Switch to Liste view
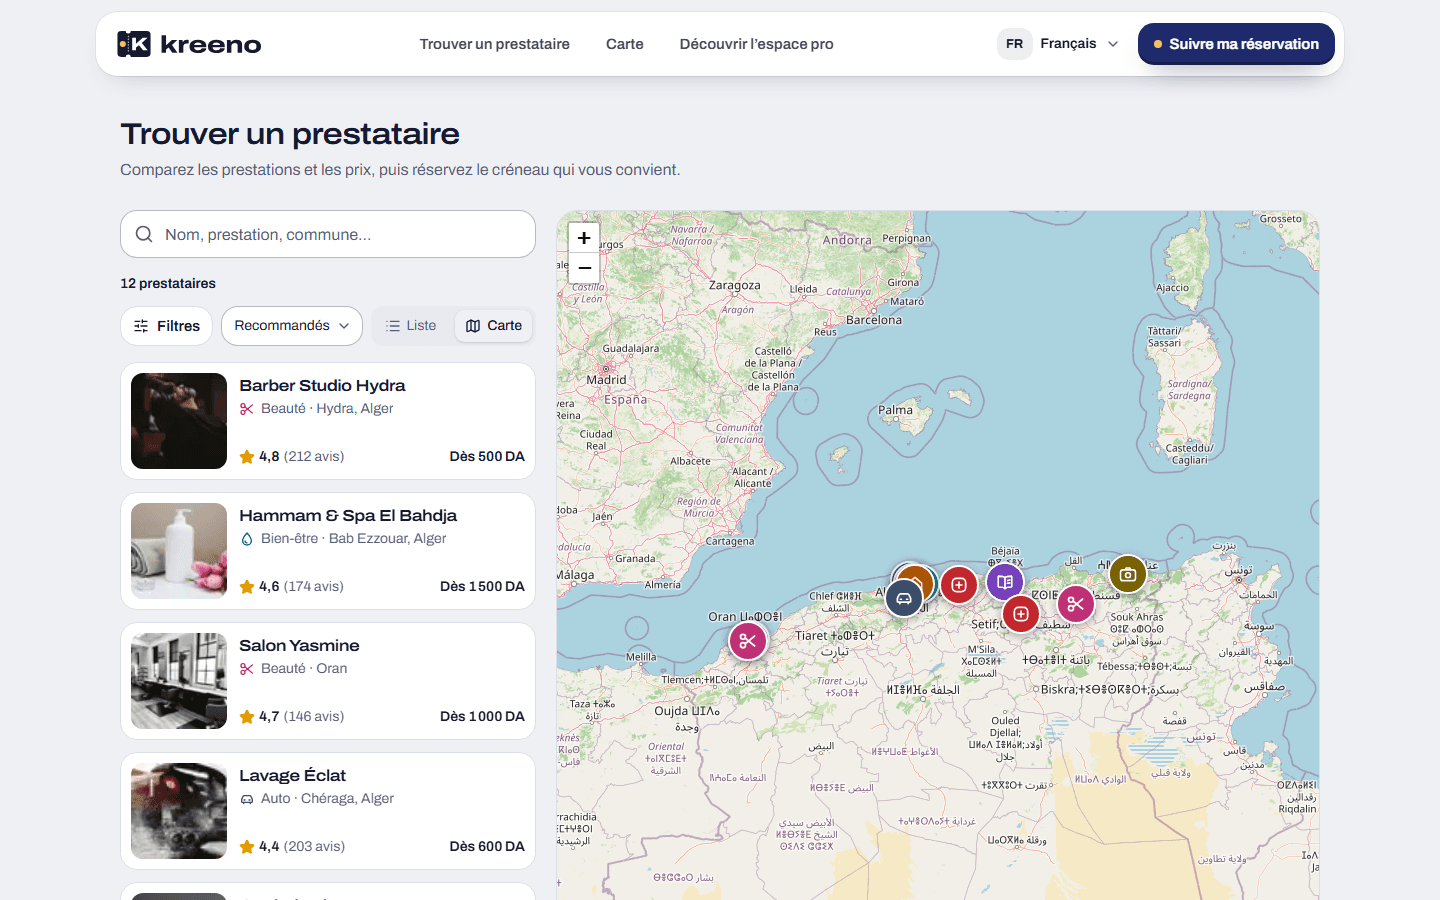 [x=412, y=326]
